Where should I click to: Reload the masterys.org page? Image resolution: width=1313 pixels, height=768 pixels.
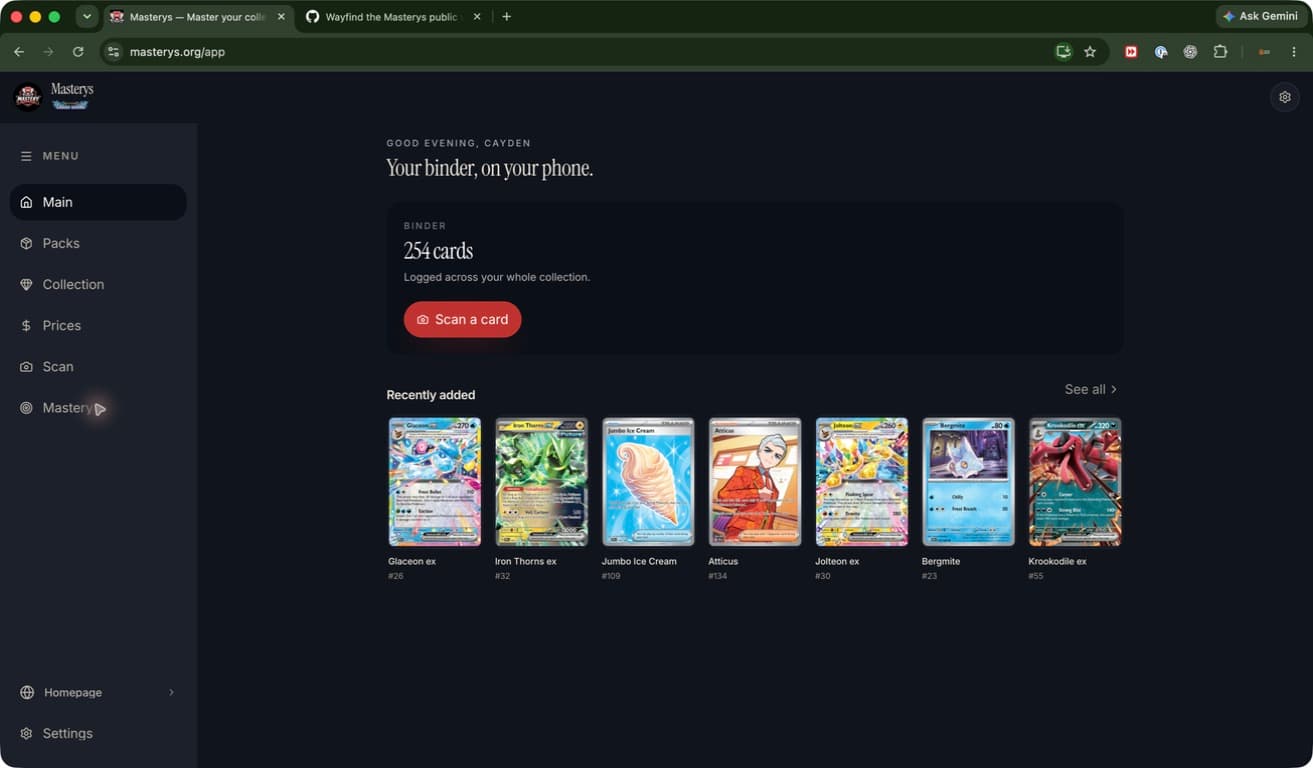78,51
